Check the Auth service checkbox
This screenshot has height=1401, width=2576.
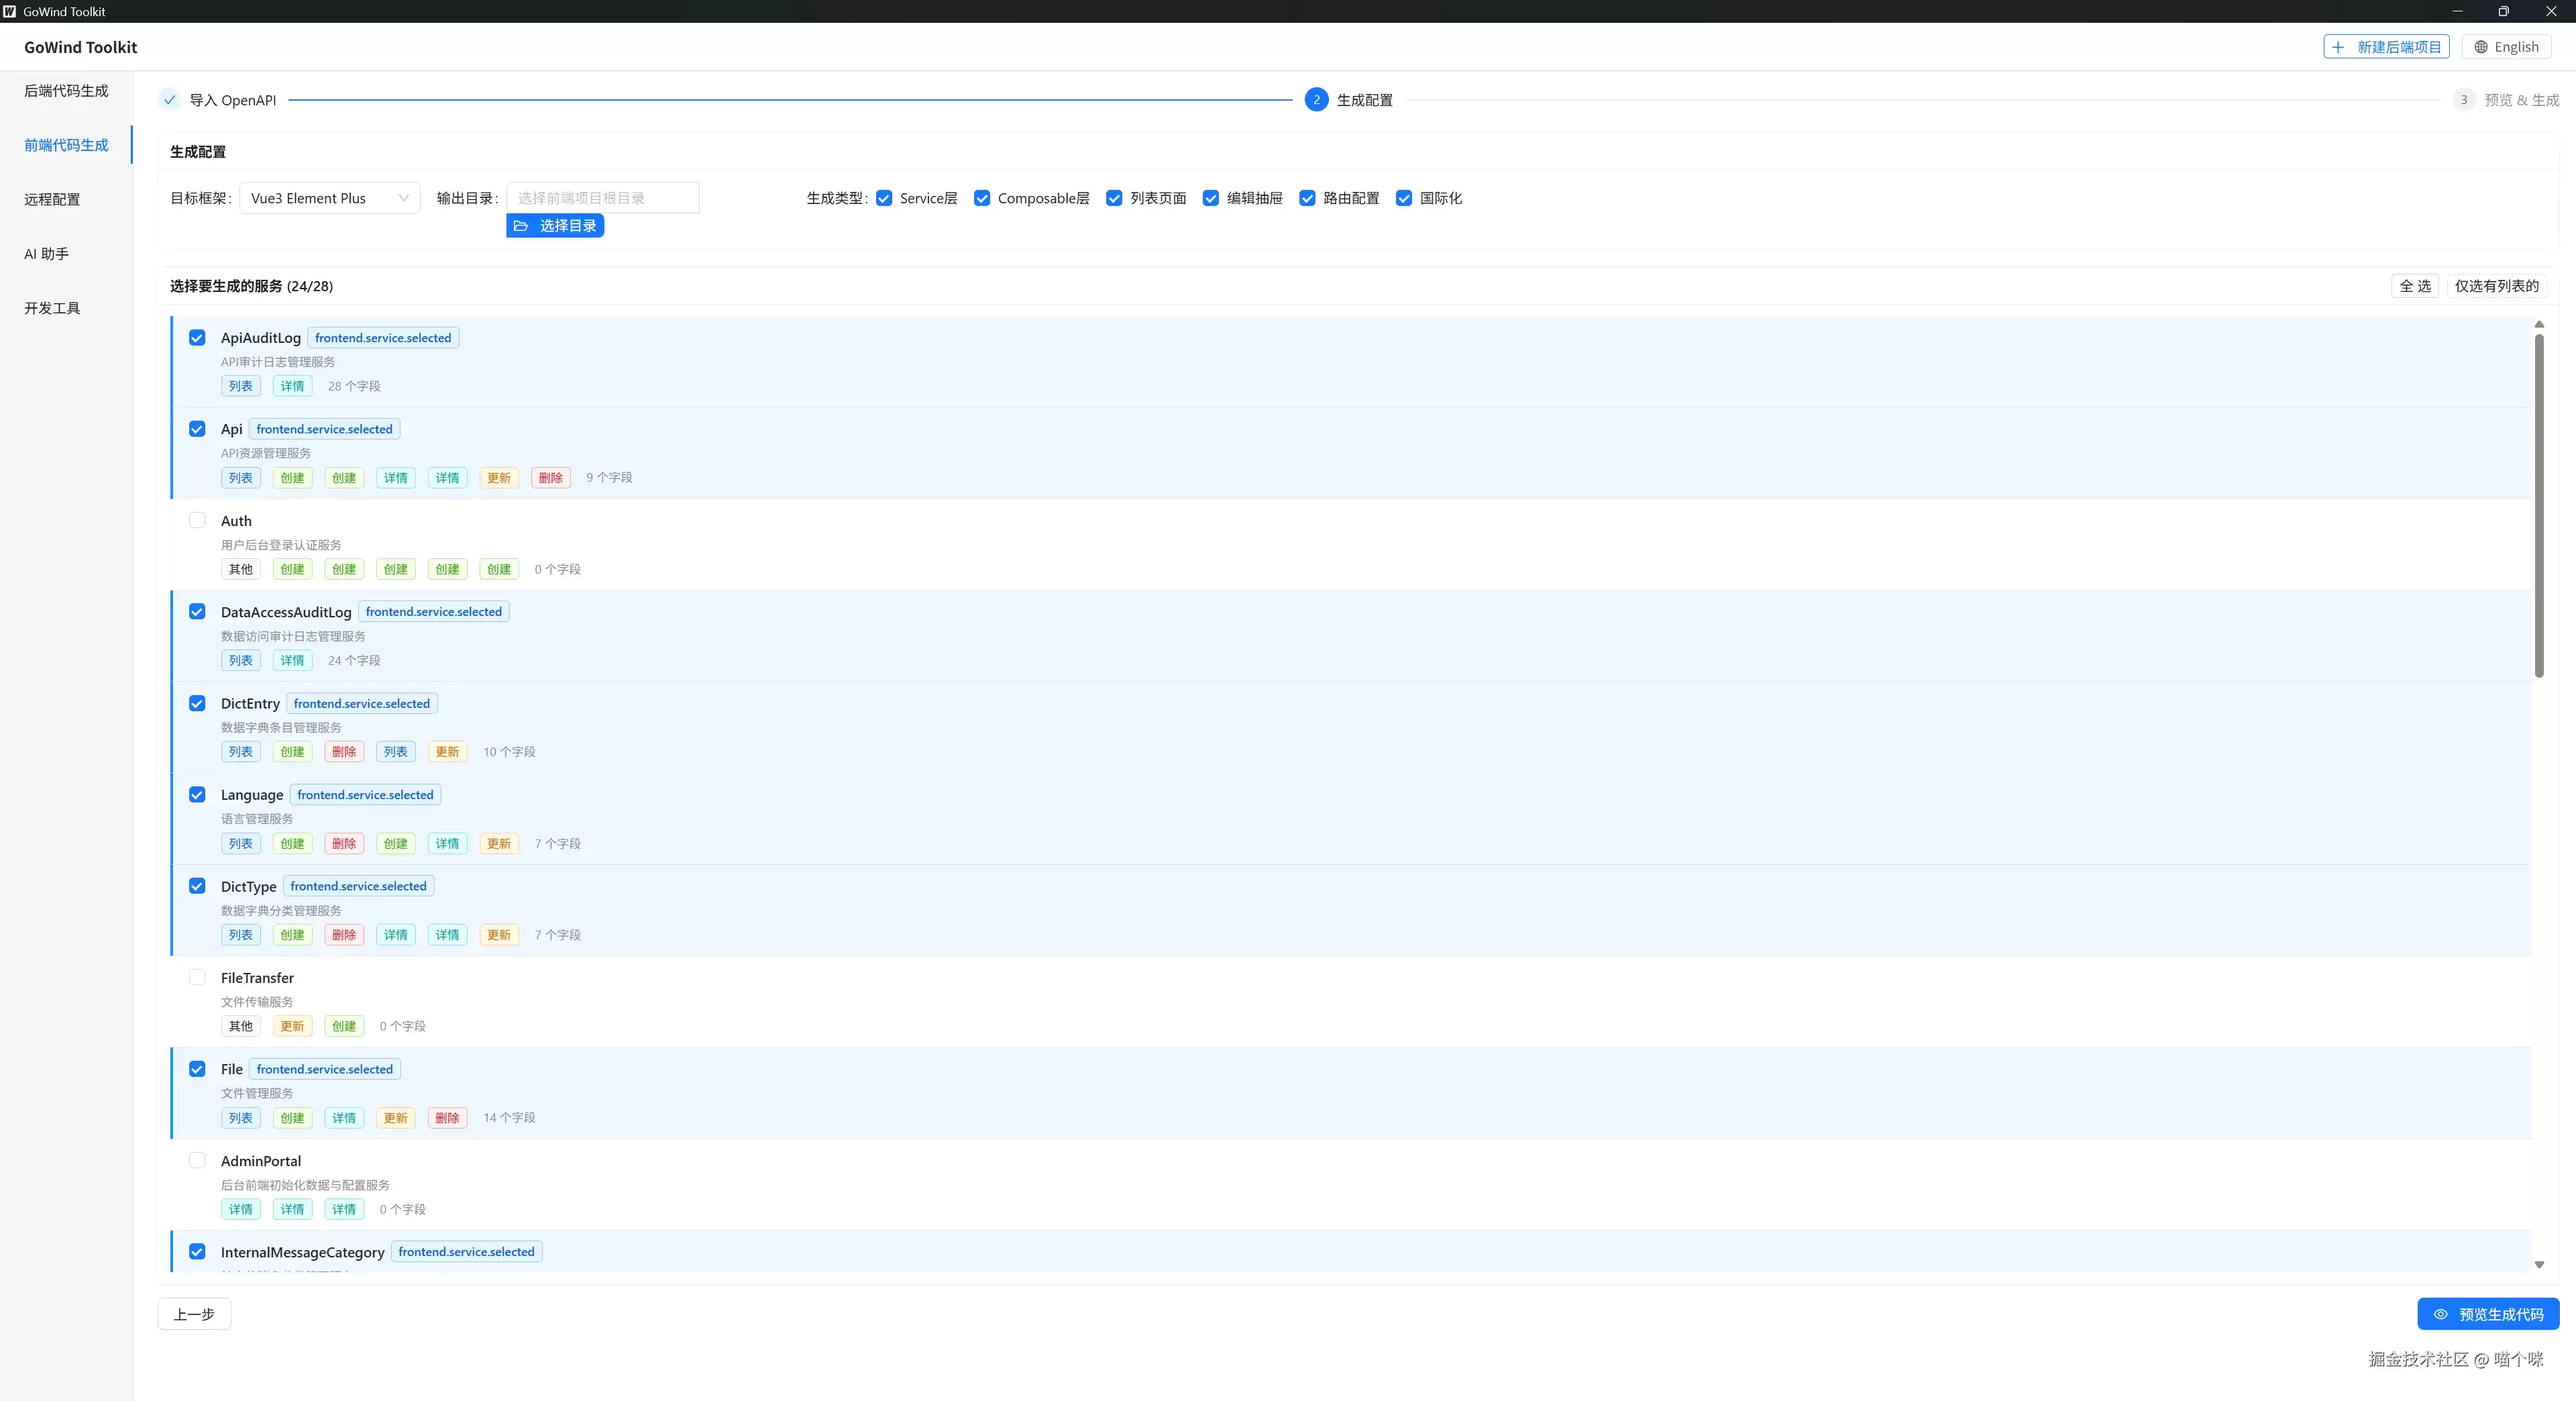[x=197, y=520]
